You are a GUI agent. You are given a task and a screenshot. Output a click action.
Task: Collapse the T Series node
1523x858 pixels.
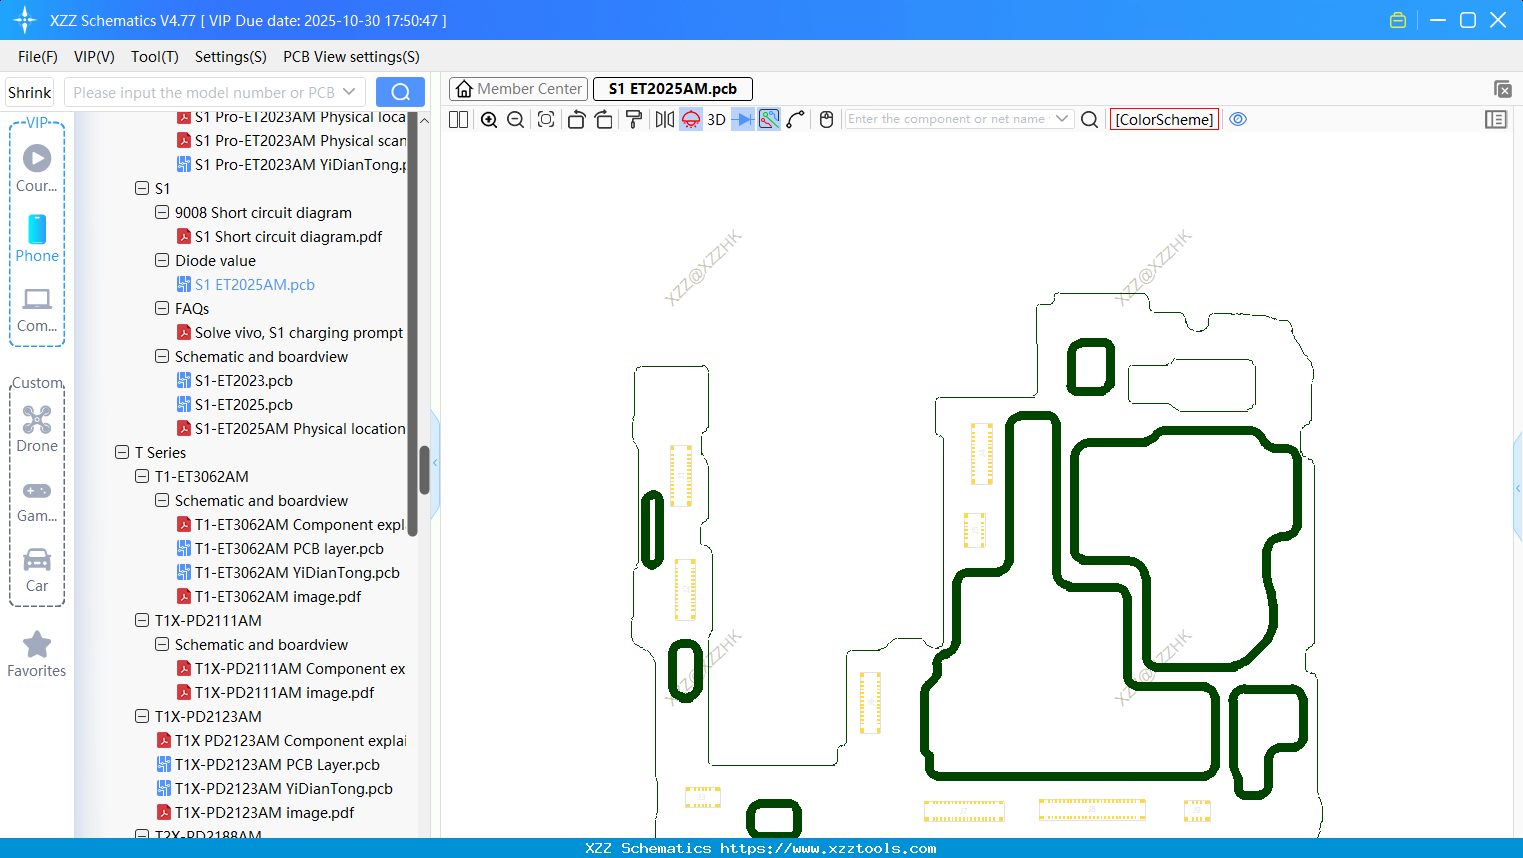[x=122, y=452]
